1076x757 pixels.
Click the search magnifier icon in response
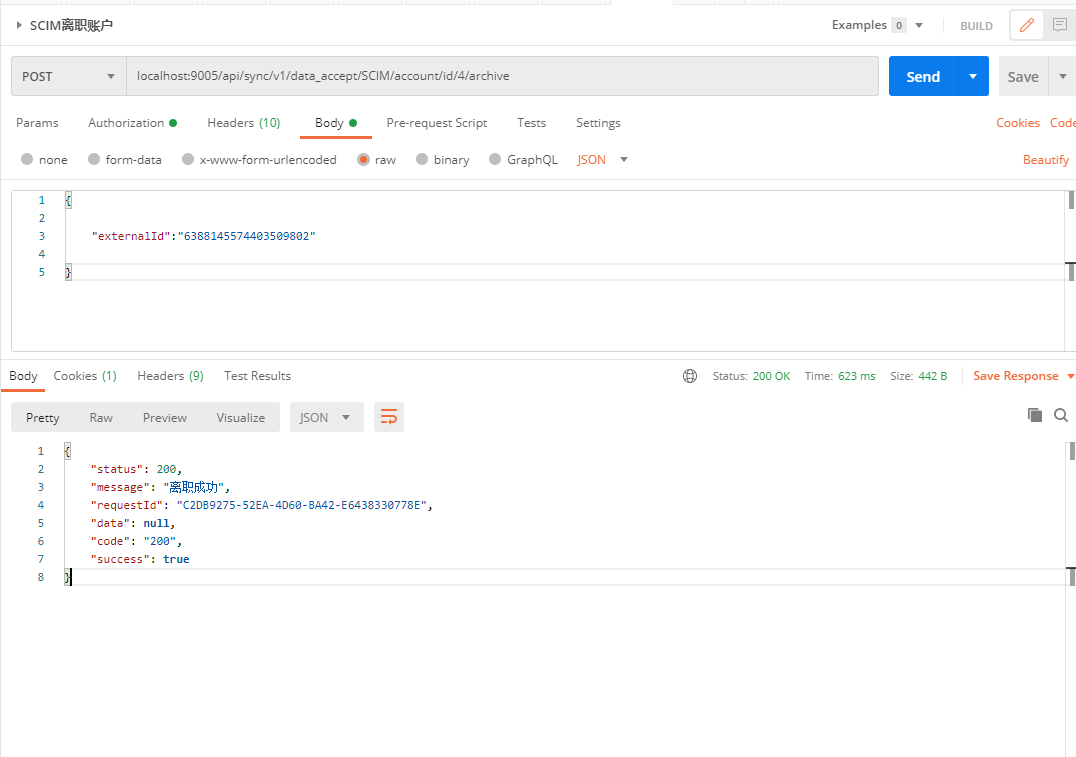click(x=1061, y=415)
